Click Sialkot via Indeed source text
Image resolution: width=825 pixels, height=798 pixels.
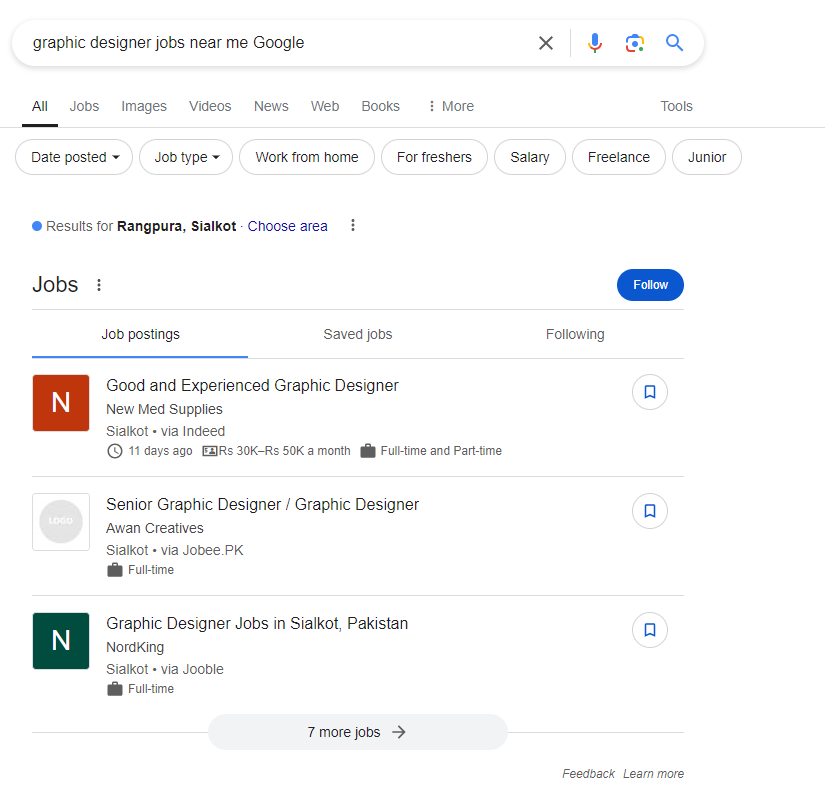165,431
